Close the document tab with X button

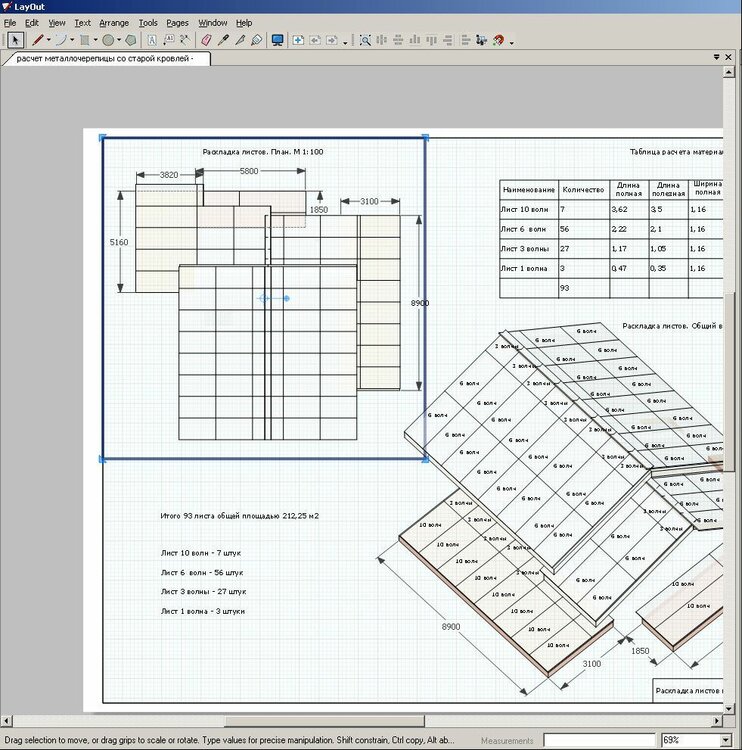coord(729,58)
